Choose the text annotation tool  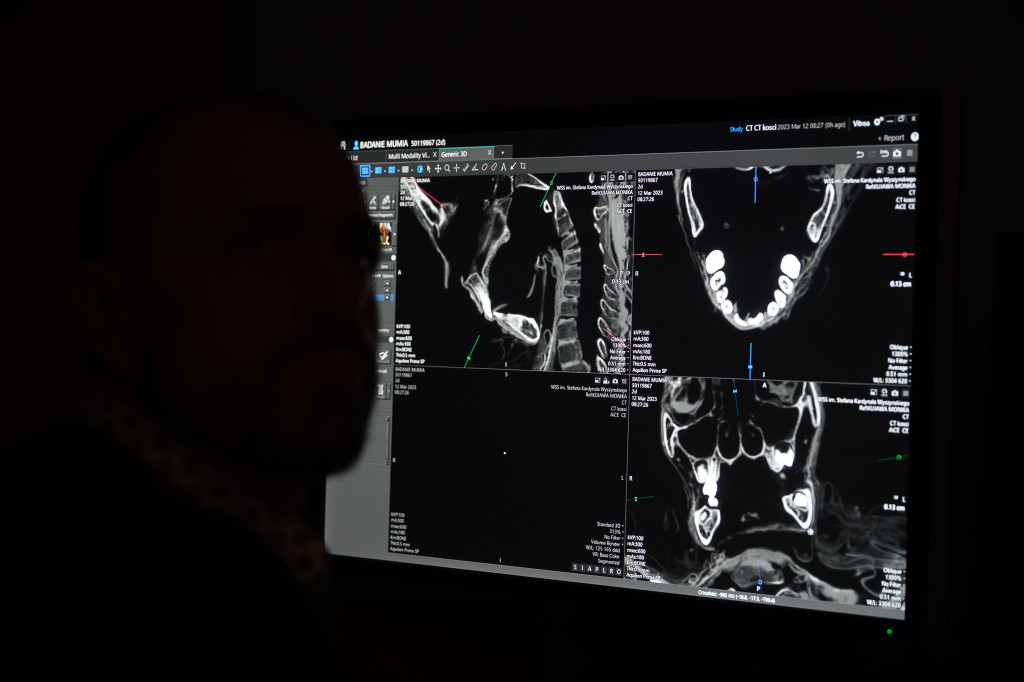(502, 169)
